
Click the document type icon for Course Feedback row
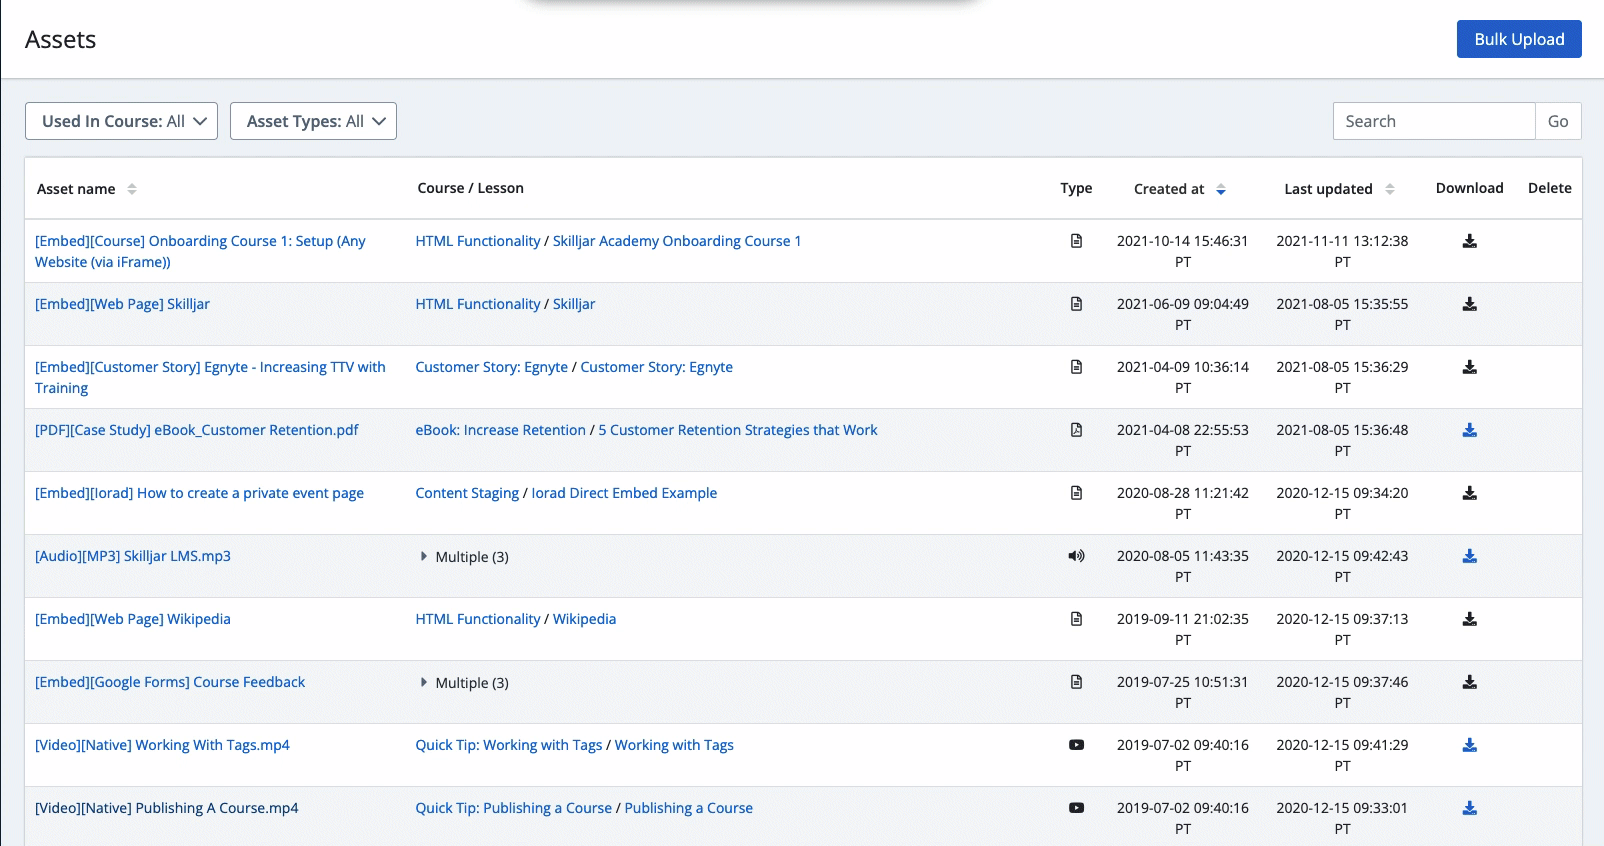point(1076,682)
